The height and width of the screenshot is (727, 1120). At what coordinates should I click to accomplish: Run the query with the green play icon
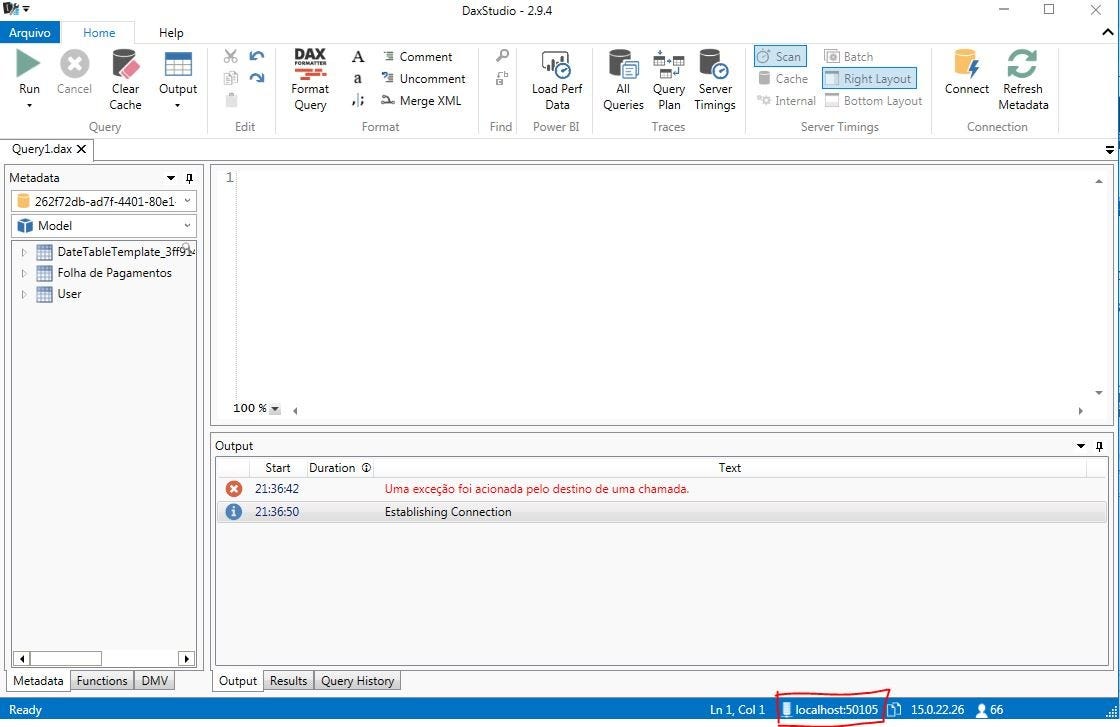[29, 64]
